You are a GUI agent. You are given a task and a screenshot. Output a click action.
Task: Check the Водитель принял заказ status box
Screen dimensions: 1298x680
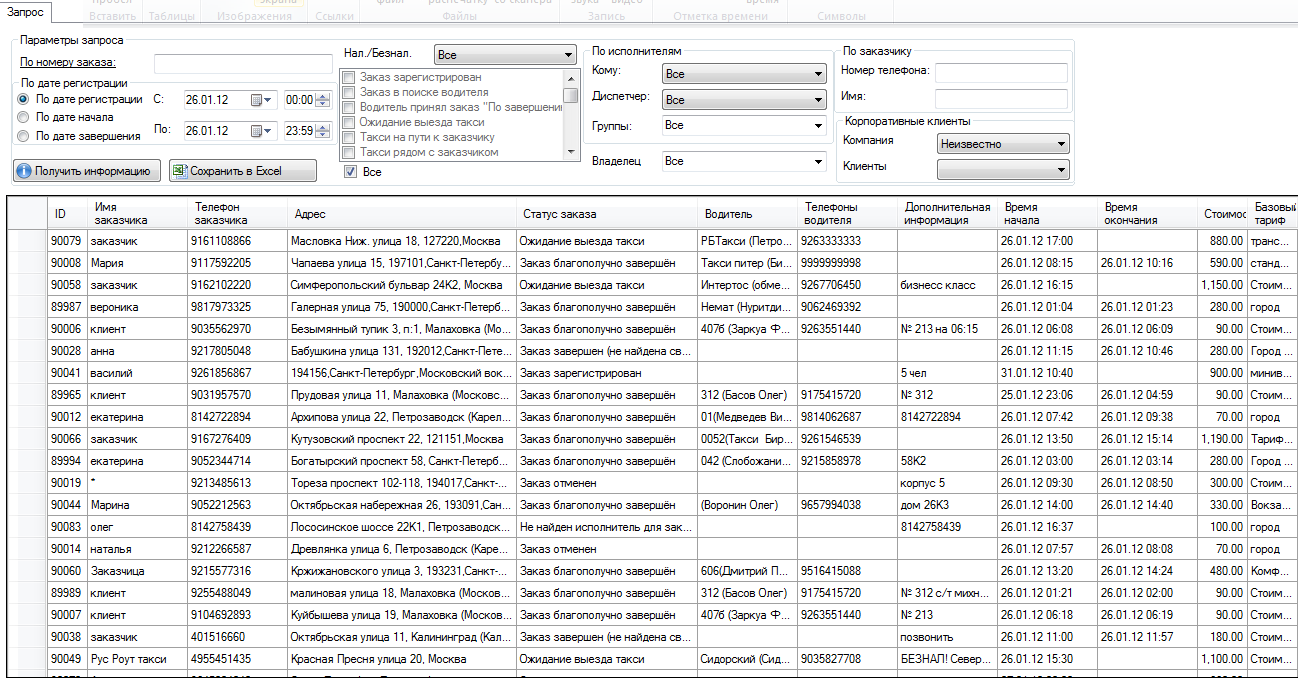click(348, 107)
